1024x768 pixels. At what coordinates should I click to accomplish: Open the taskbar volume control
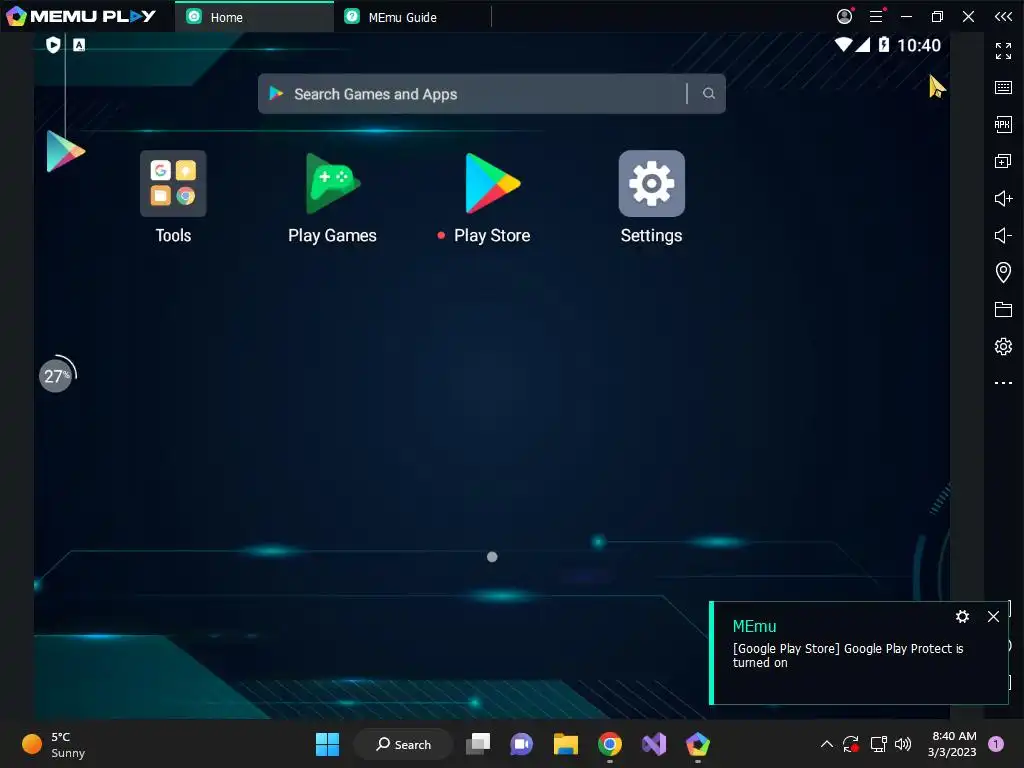[903, 744]
